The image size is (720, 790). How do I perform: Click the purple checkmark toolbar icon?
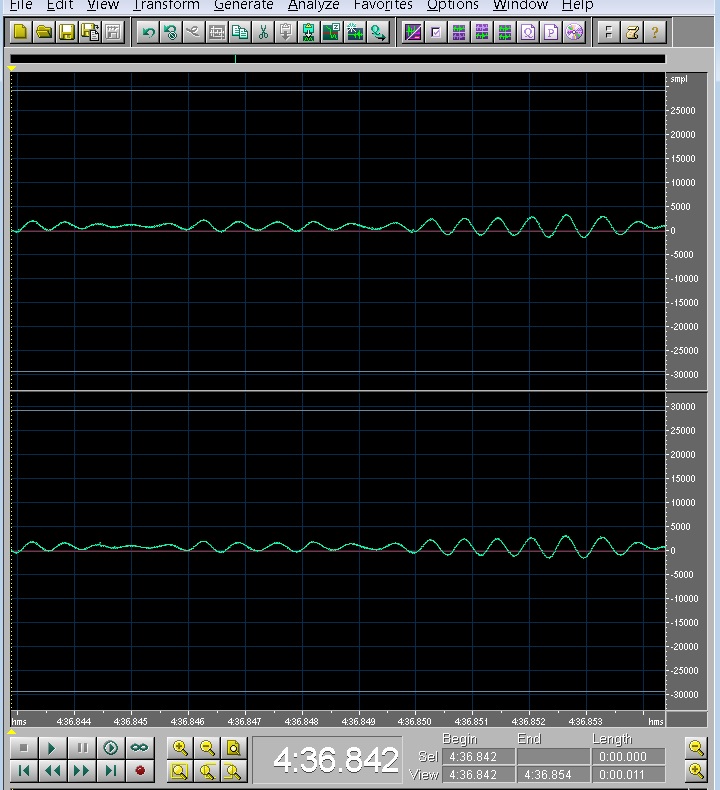(x=436, y=33)
